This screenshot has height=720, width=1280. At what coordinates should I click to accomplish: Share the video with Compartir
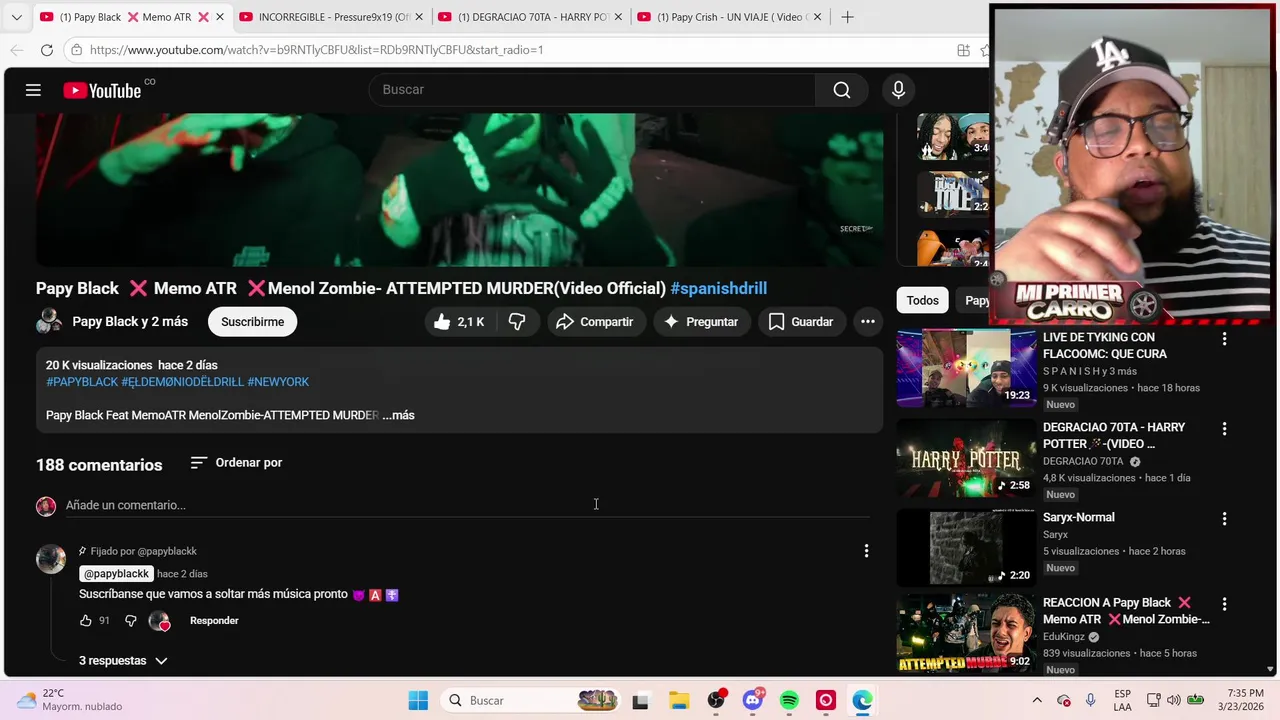[x=595, y=322]
